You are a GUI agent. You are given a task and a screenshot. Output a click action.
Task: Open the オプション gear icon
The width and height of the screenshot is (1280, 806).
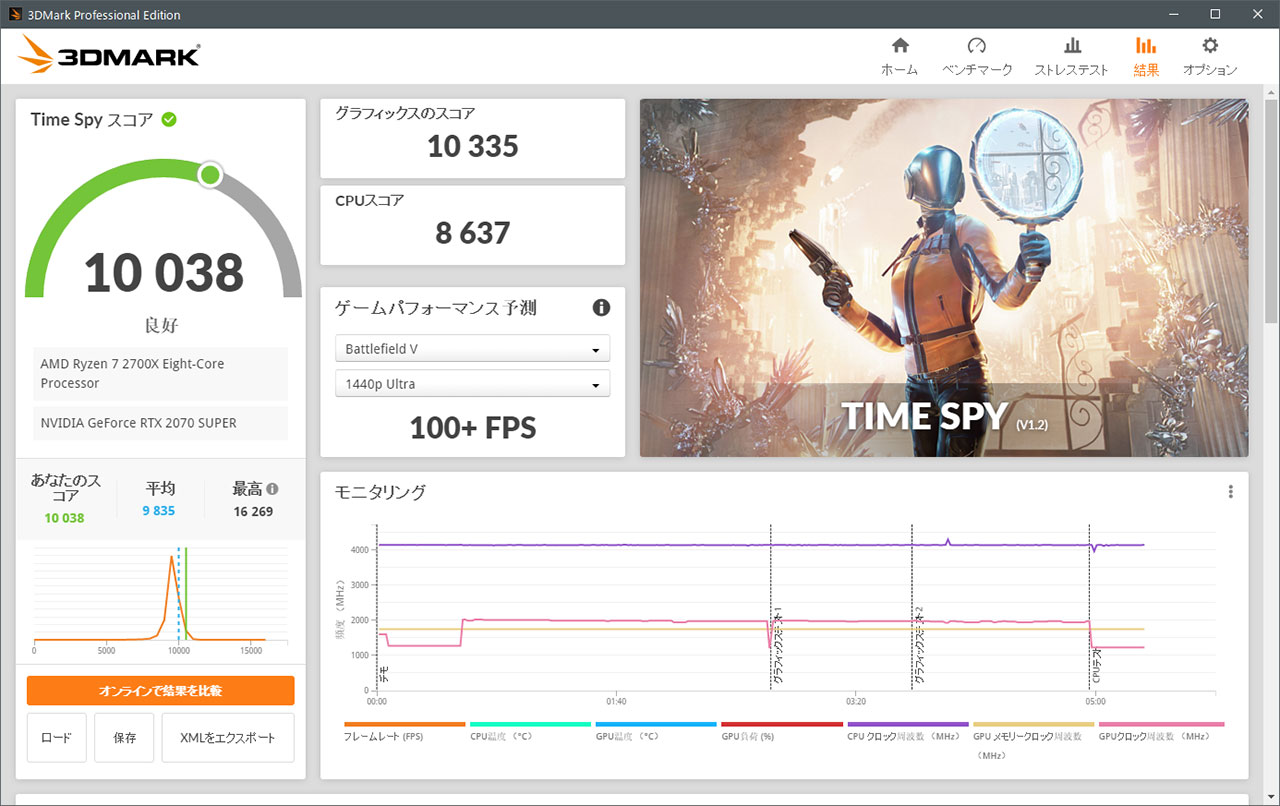1210,46
